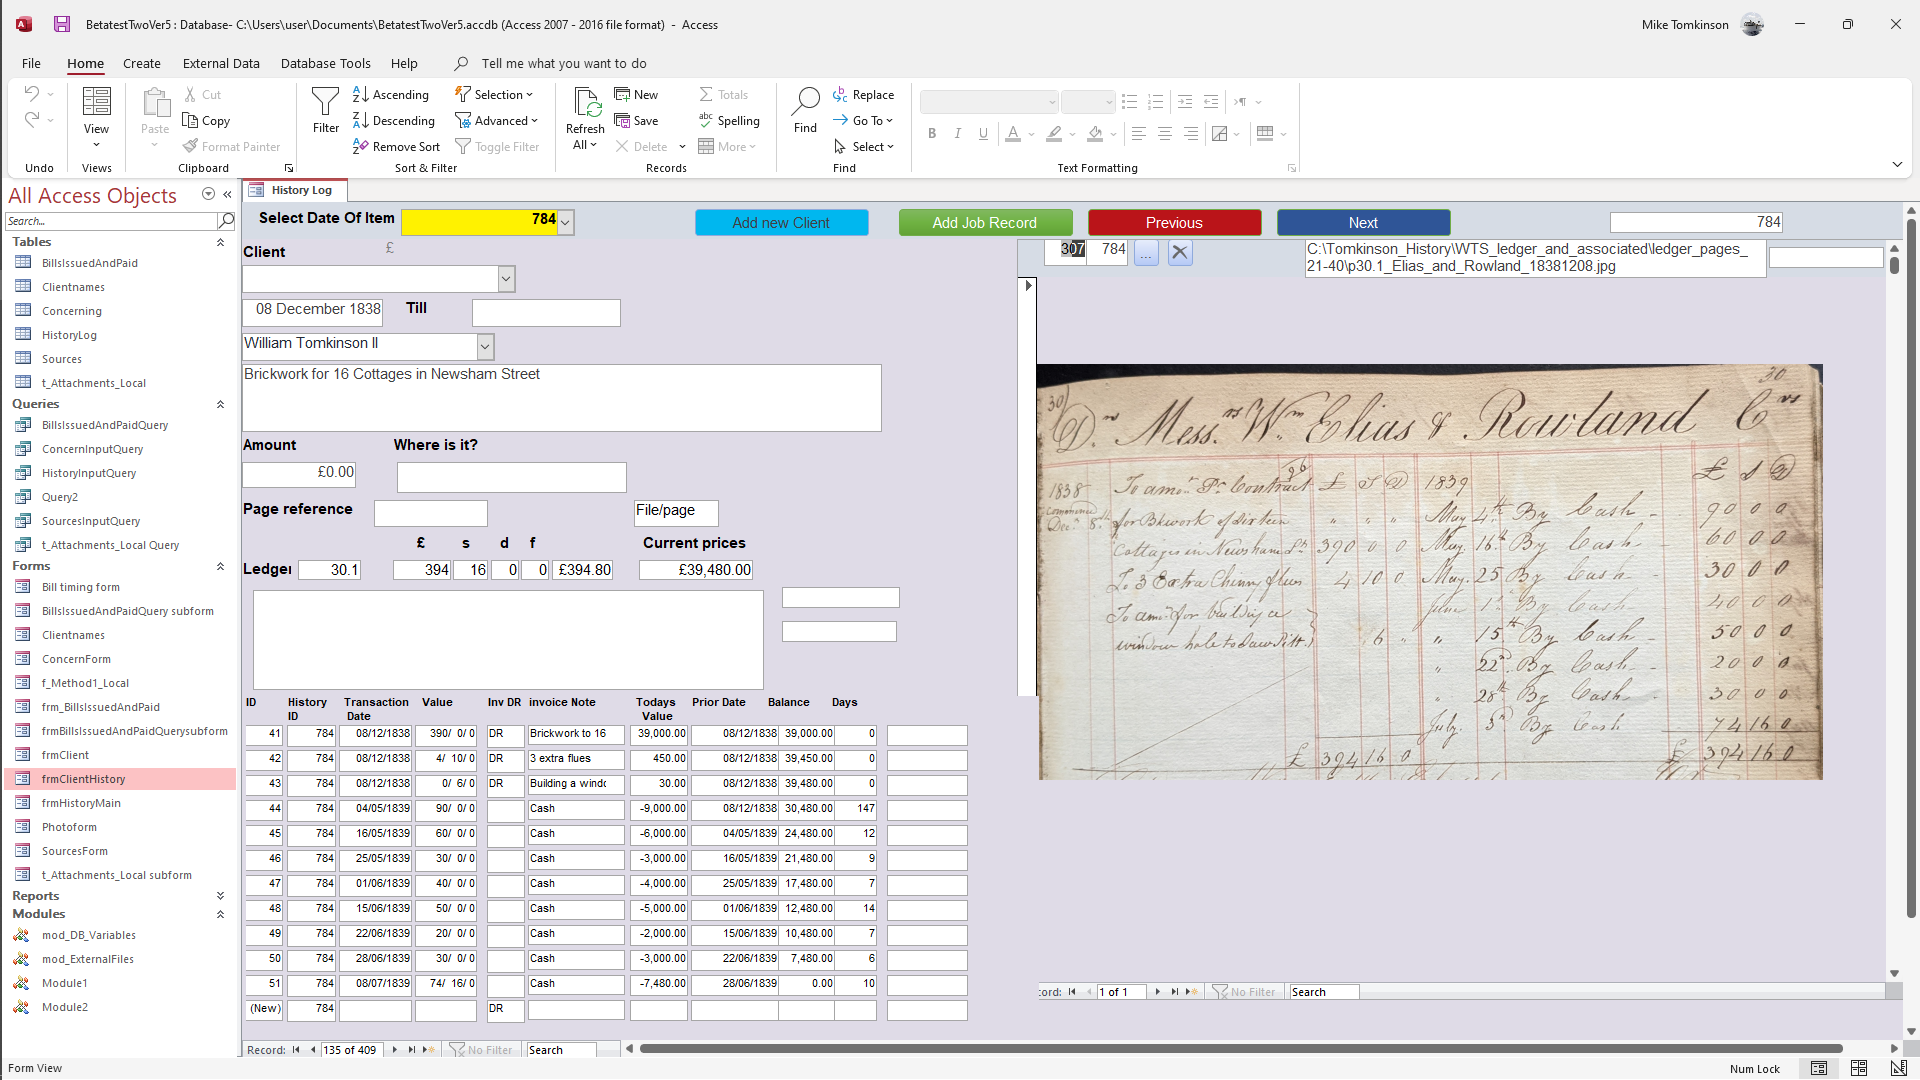This screenshot has height=1080, width=1920.
Task: Align text left in Text Formatting
Action: click(x=1138, y=133)
